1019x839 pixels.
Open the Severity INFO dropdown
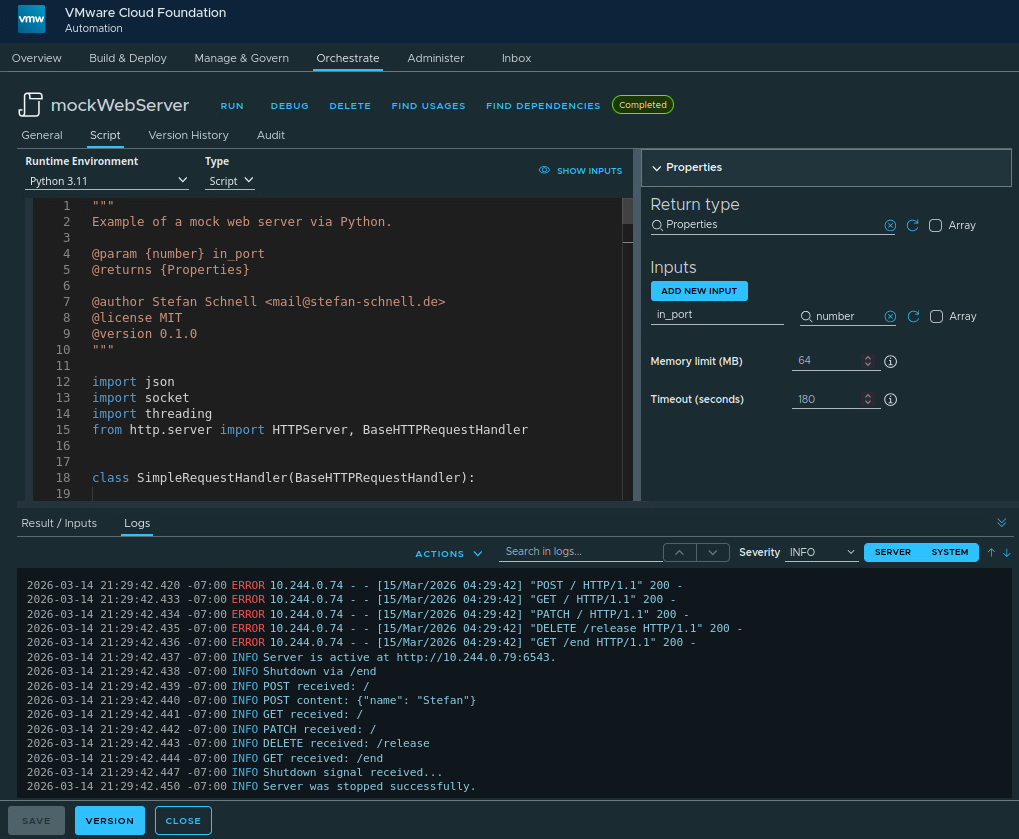[x=820, y=551]
